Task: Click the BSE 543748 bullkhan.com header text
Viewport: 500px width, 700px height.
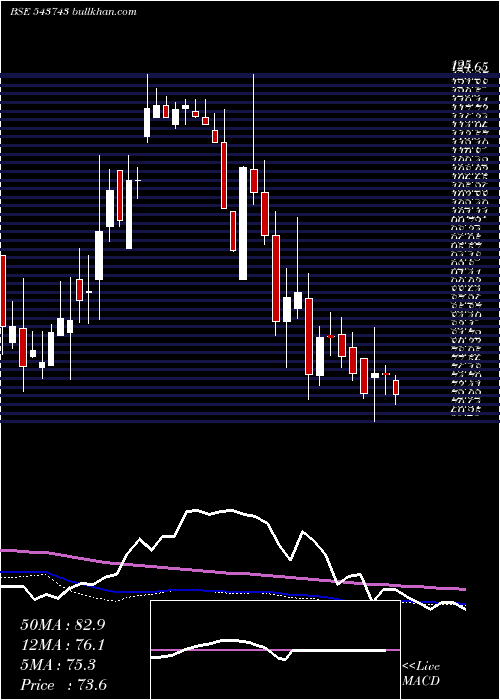Action: point(73,12)
